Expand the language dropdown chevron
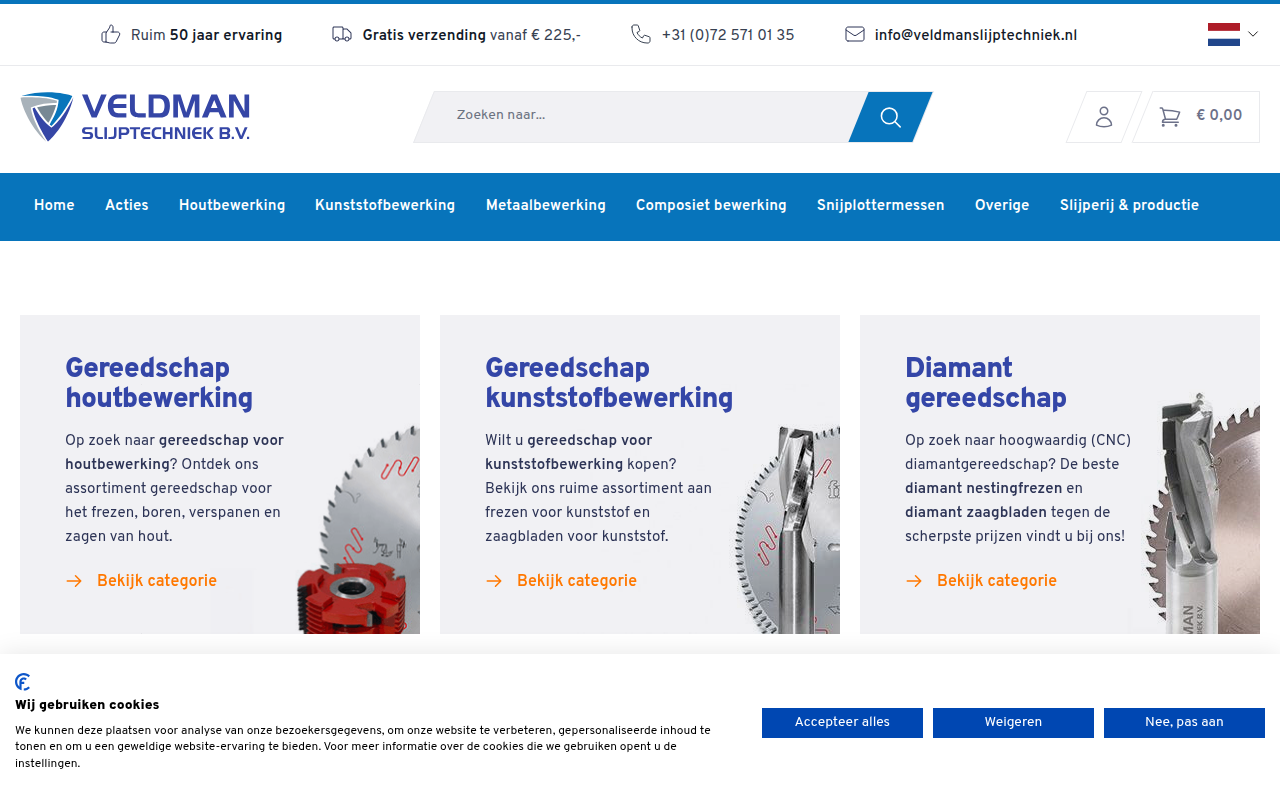The image size is (1280, 800). click(1253, 34)
